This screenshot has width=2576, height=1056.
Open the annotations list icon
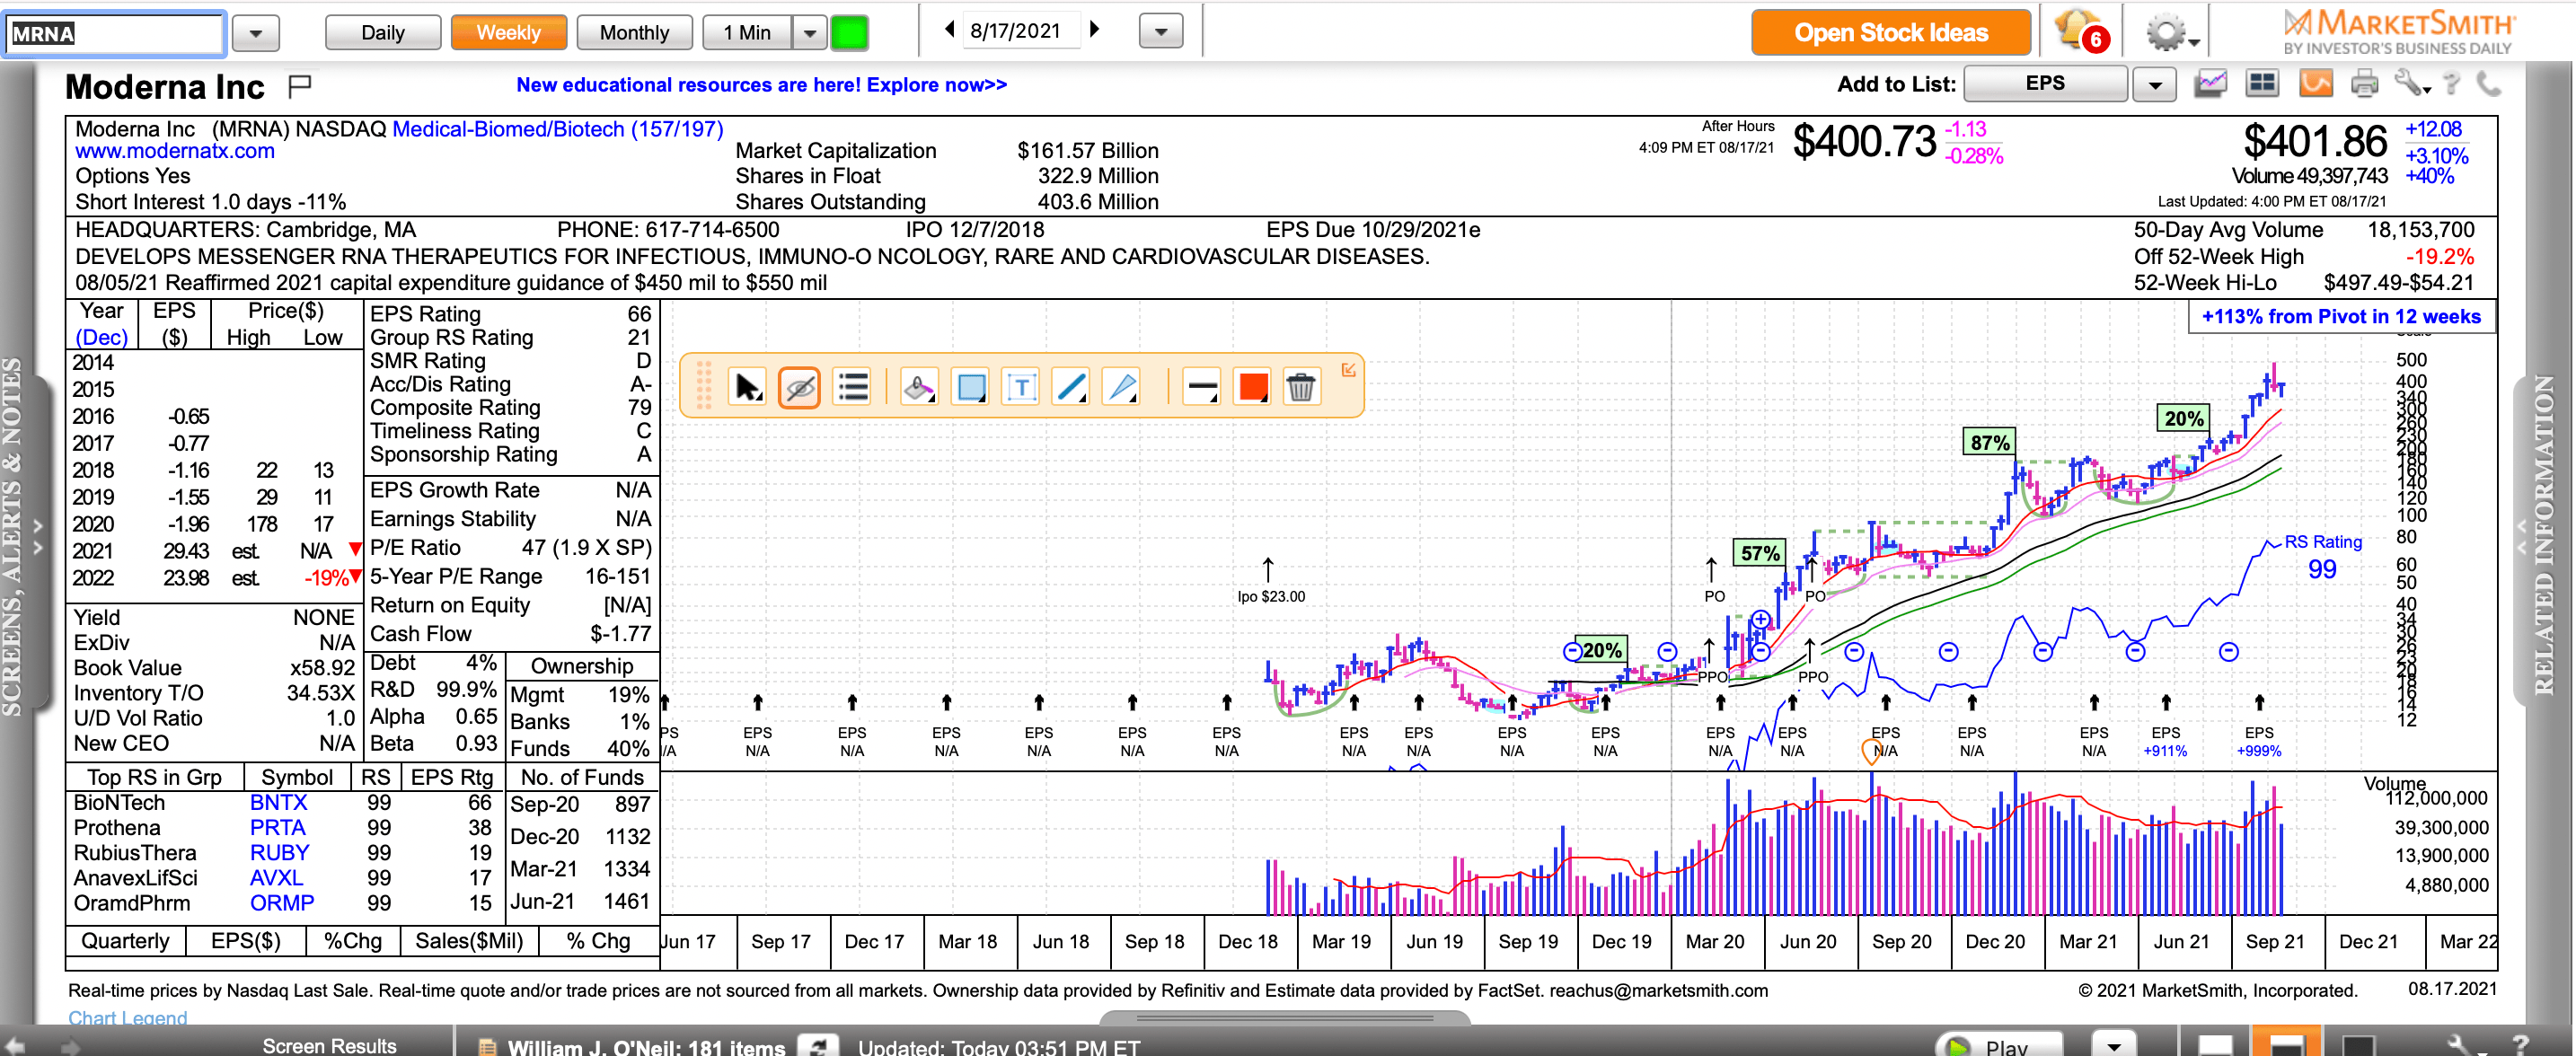click(x=853, y=386)
